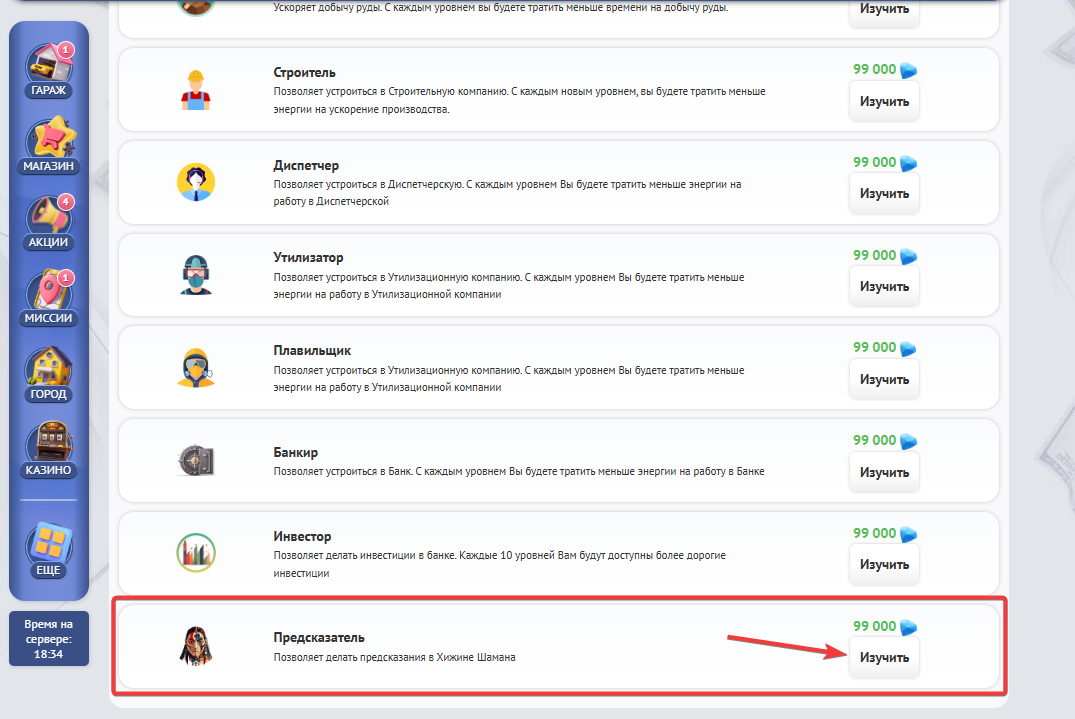
Task: Click the Инвестор chart icon
Action: (x=196, y=552)
